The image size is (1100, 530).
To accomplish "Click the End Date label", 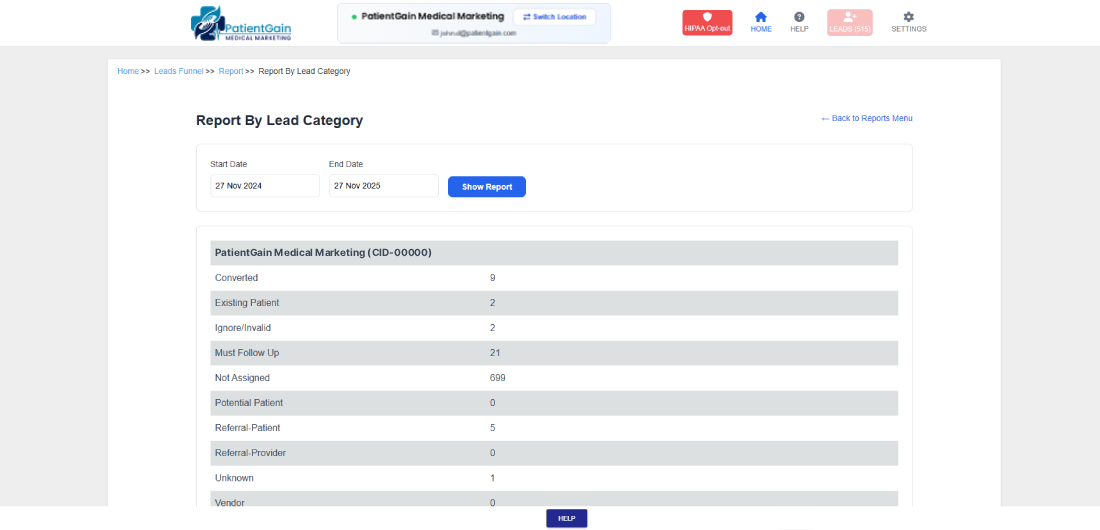I will coord(346,164).
